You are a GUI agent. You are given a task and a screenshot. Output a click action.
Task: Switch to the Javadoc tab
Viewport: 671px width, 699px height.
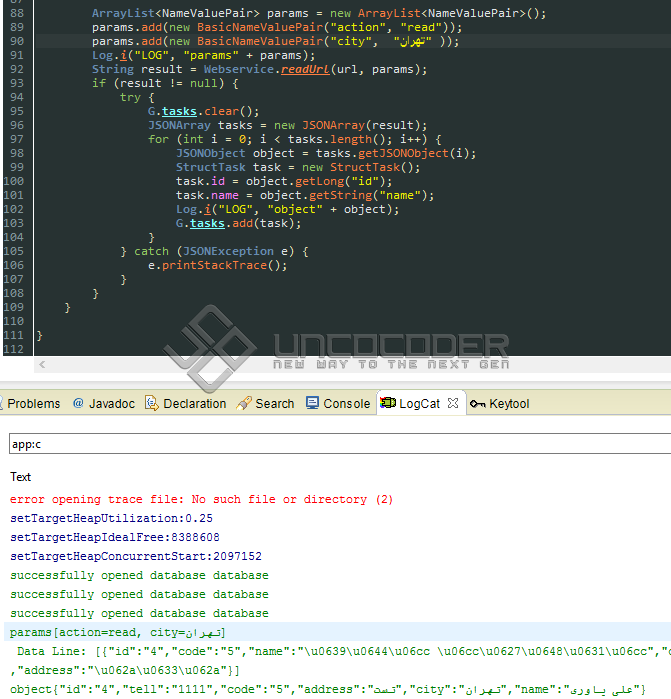(104, 404)
